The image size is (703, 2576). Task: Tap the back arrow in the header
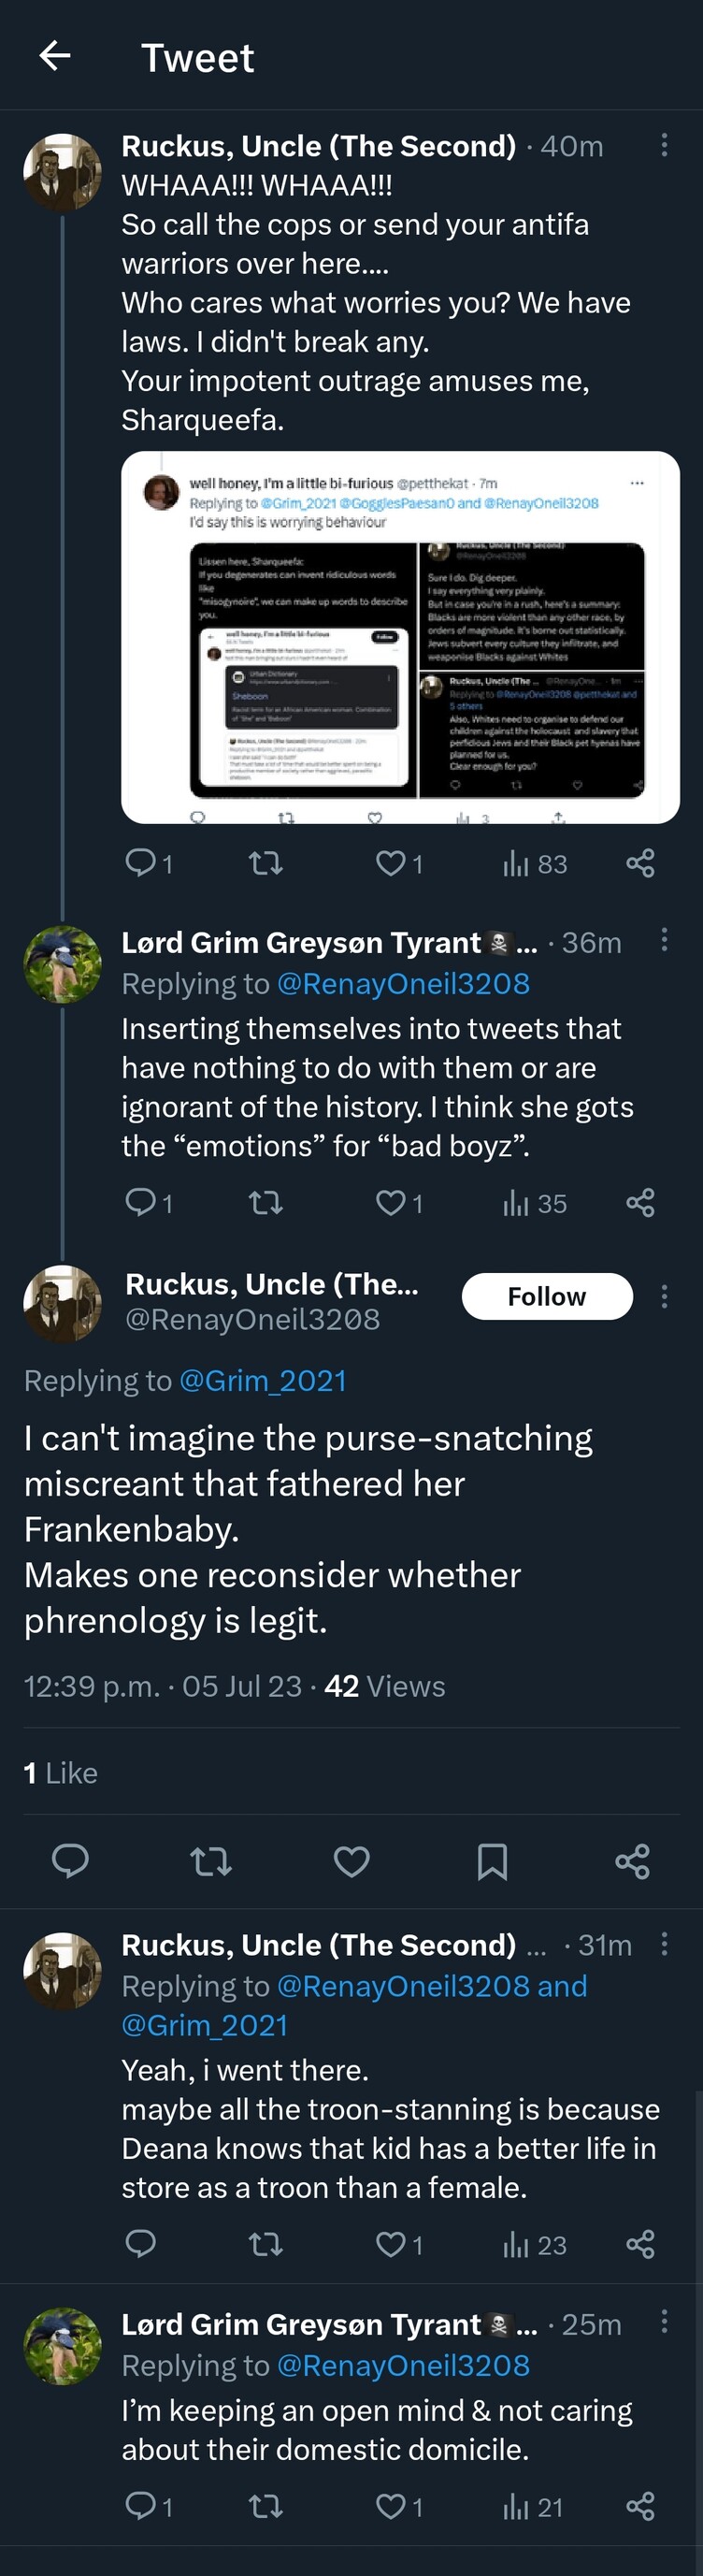click(55, 56)
